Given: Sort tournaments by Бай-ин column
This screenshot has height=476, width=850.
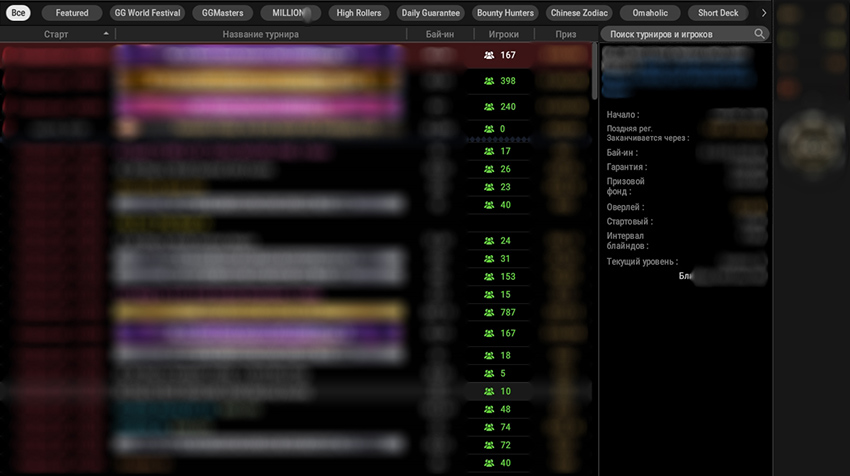Looking at the screenshot, I should (x=439, y=34).
